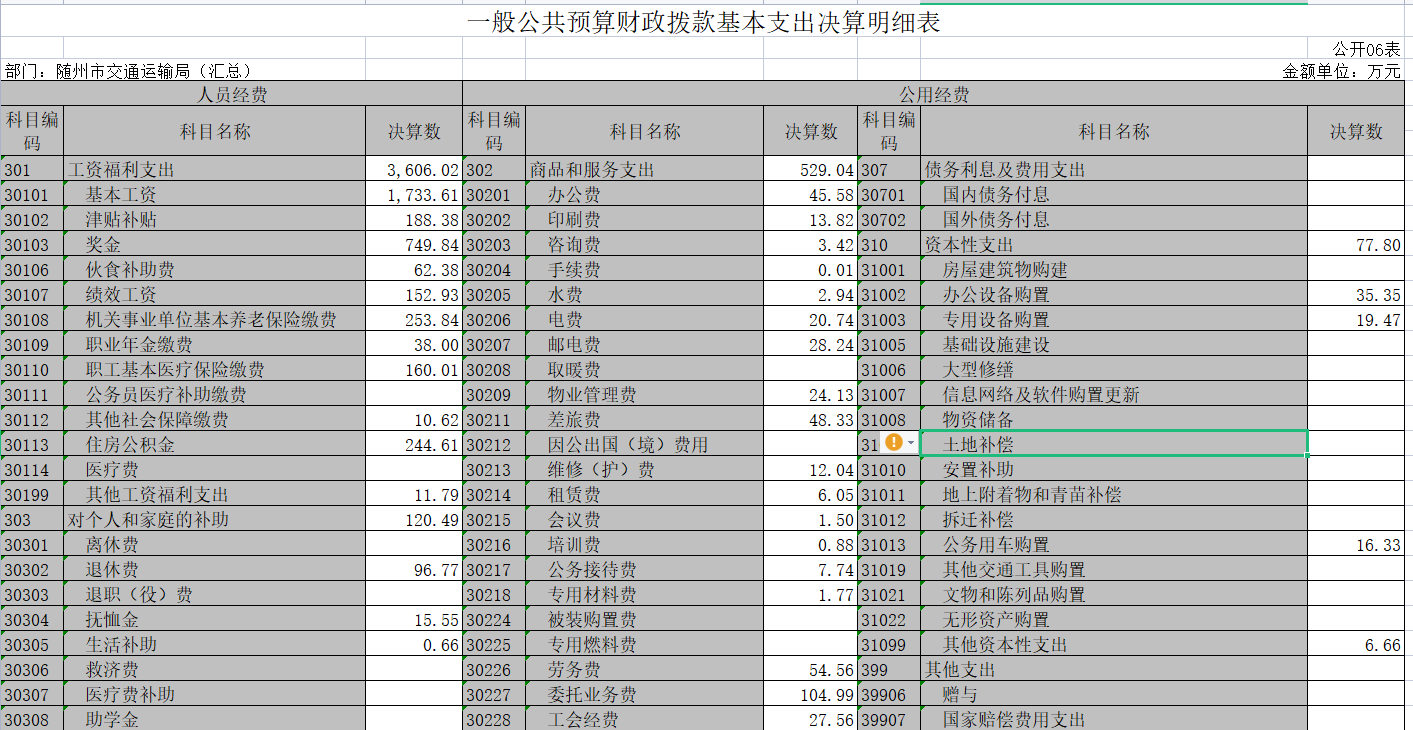This screenshot has width=1413, height=730.
Task: Select the value 28.24 for 邮电费
Action: tap(810, 345)
